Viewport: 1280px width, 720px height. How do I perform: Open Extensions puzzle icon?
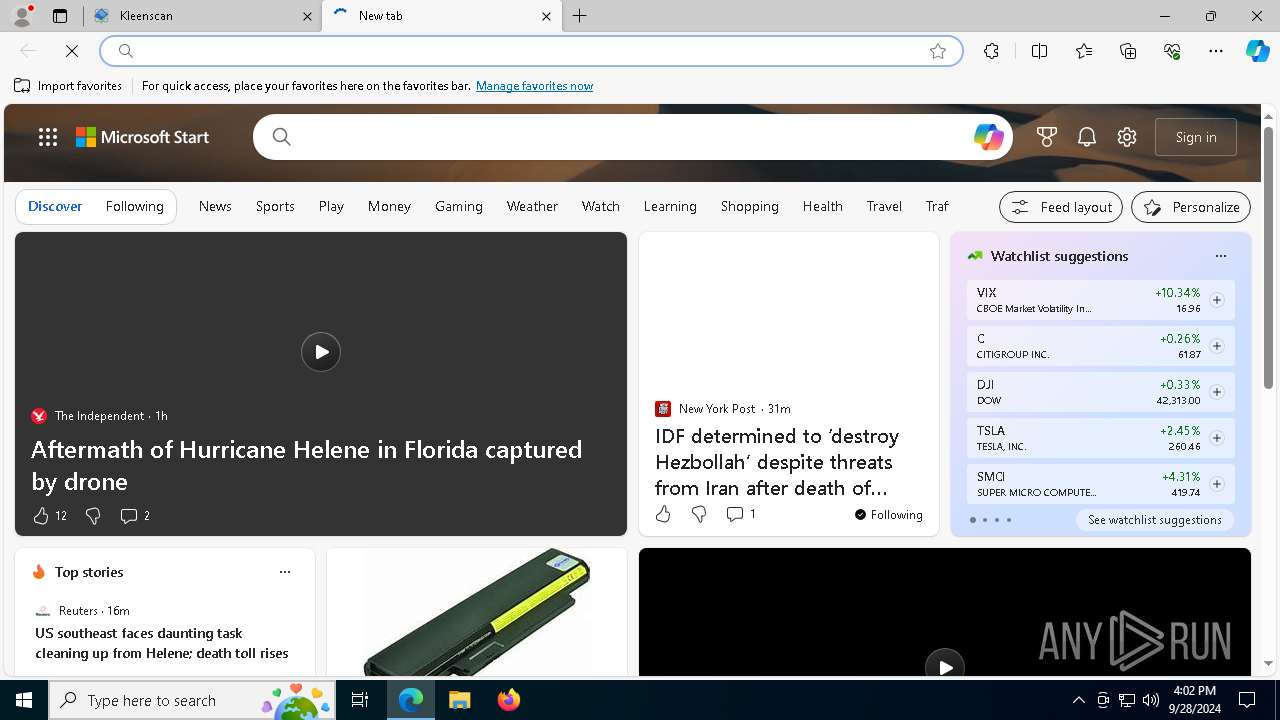[991, 51]
